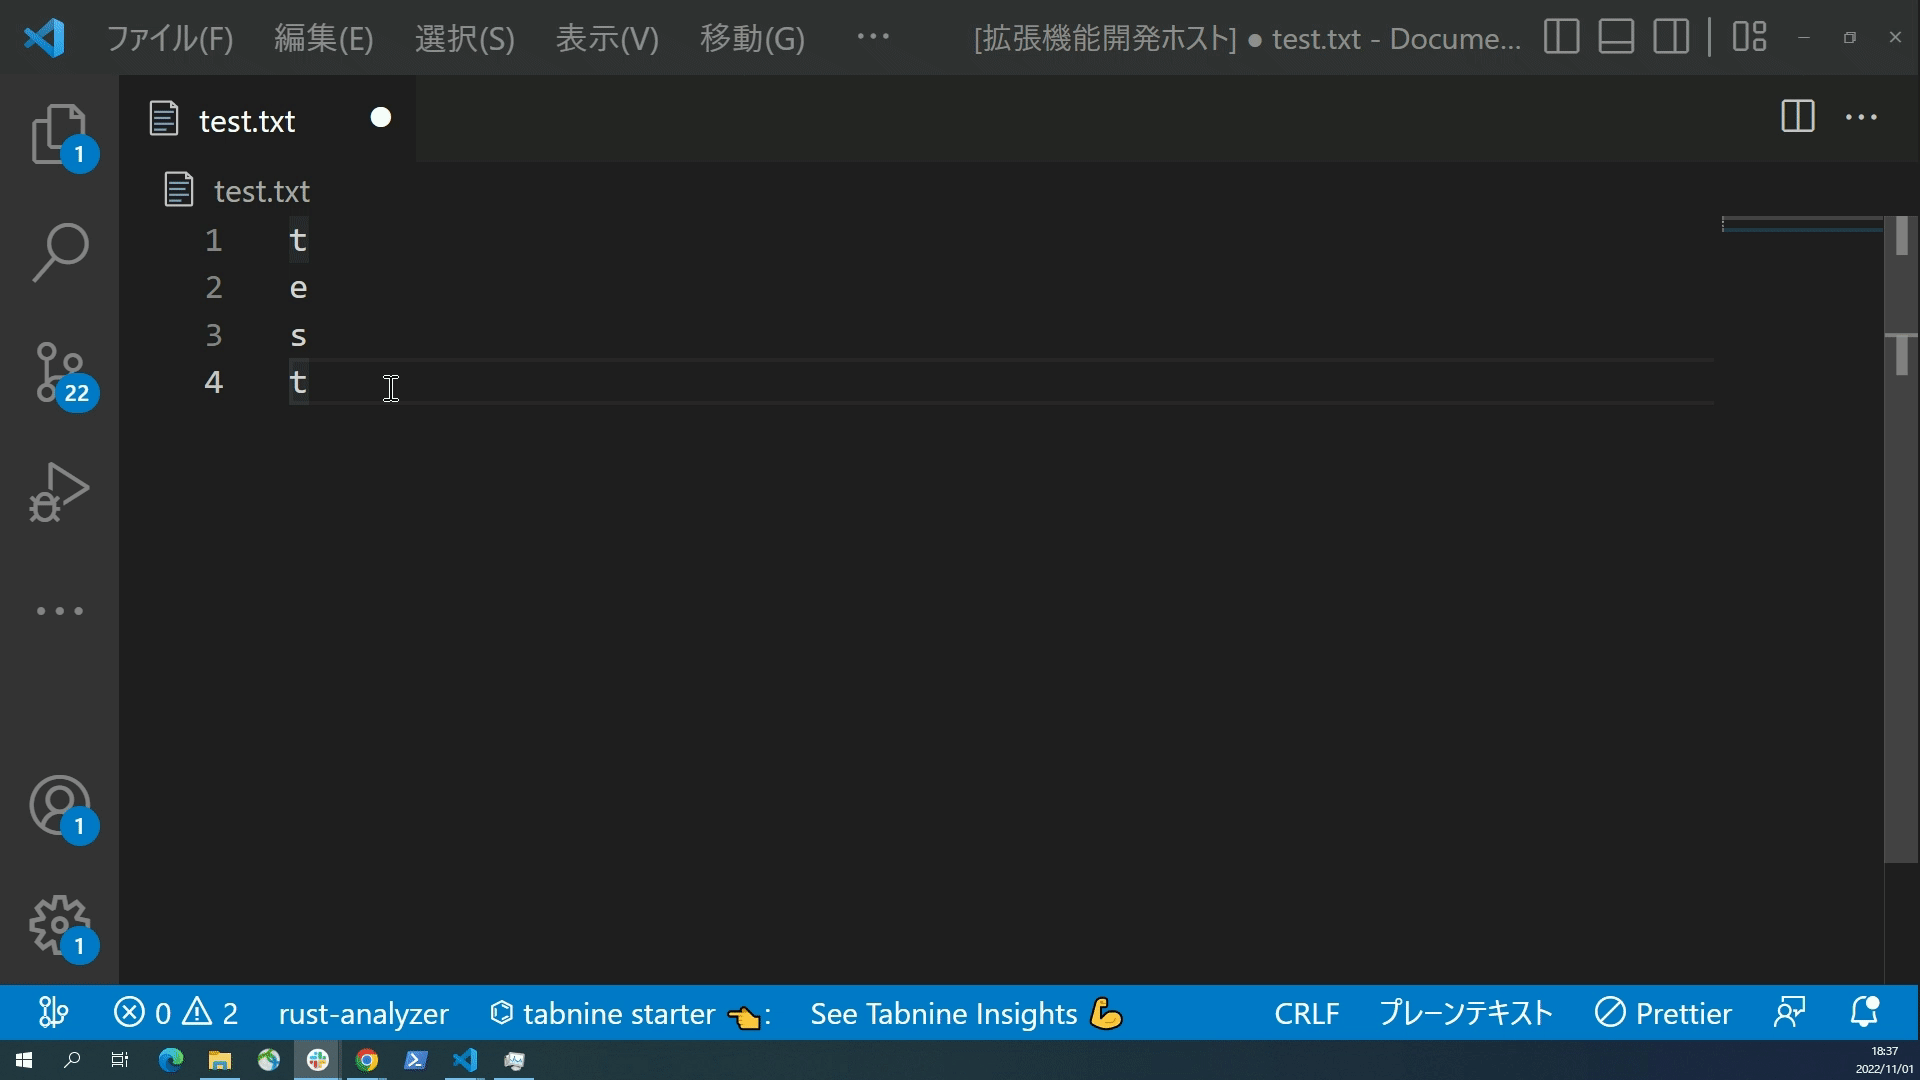
Task: Open the Accounts menu icon
Action: 59,806
